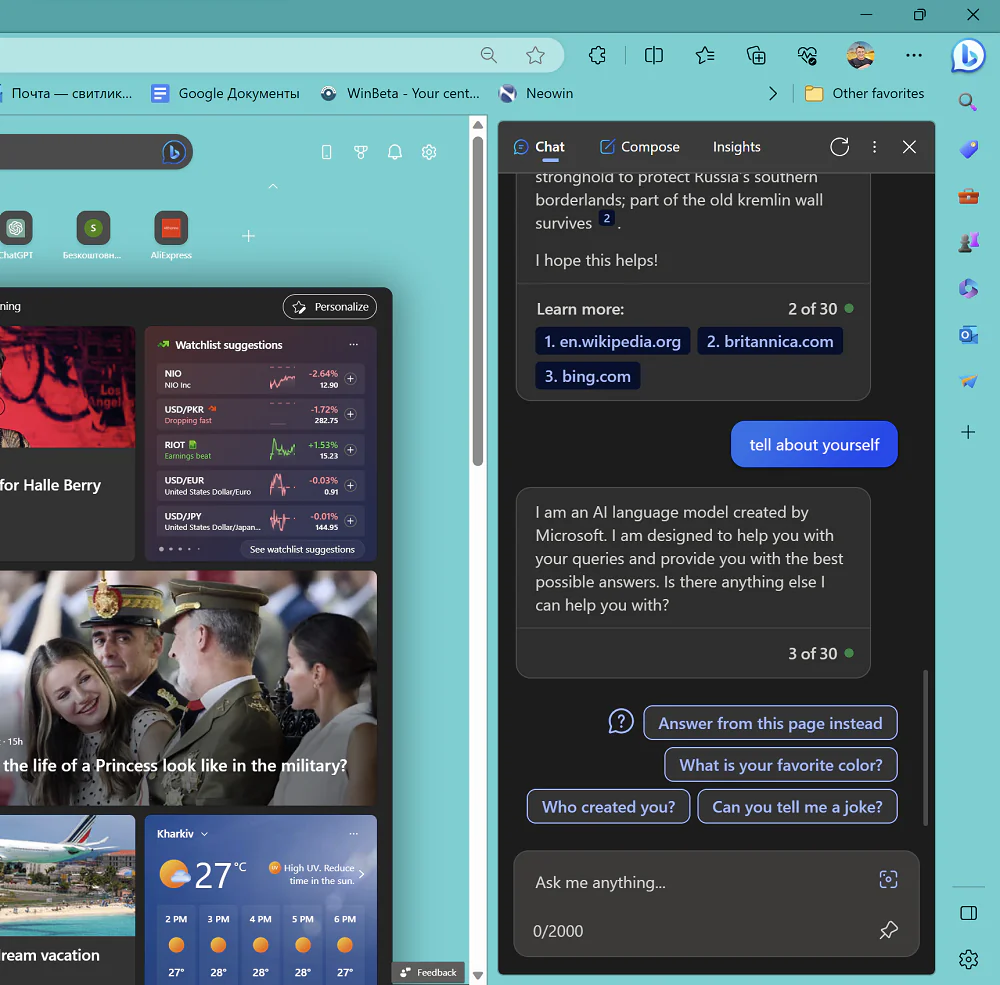Expand High UV alert arrow

tap(362, 874)
